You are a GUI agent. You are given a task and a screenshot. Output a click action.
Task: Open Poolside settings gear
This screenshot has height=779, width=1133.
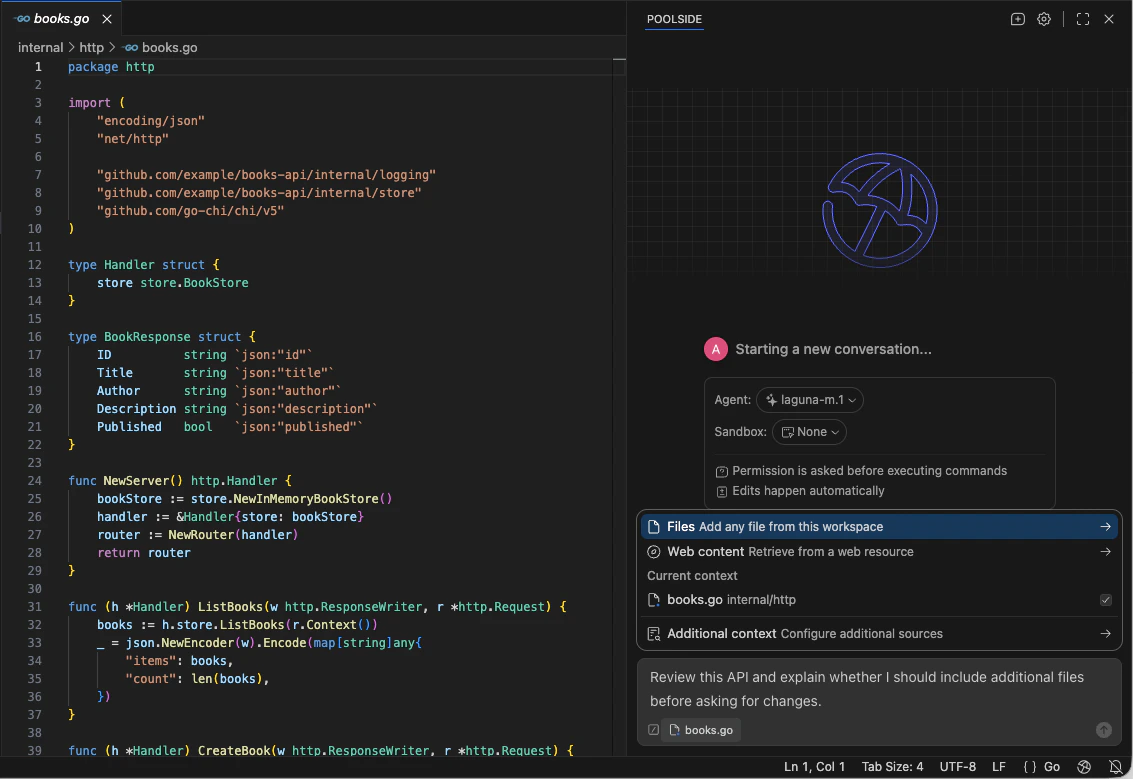1043,20
